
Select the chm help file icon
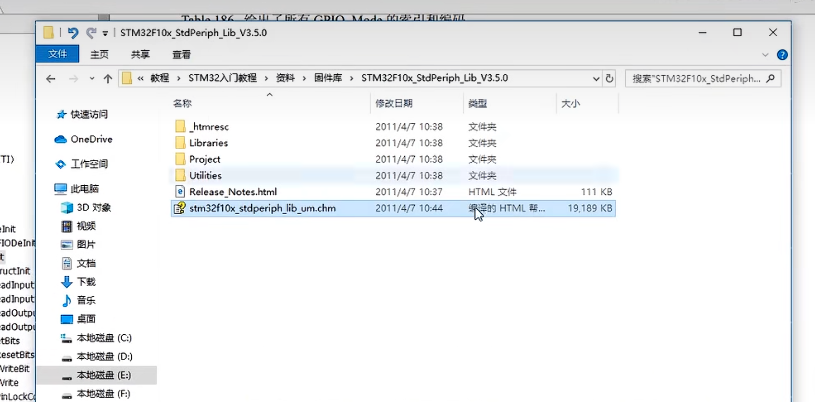tap(180, 209)
